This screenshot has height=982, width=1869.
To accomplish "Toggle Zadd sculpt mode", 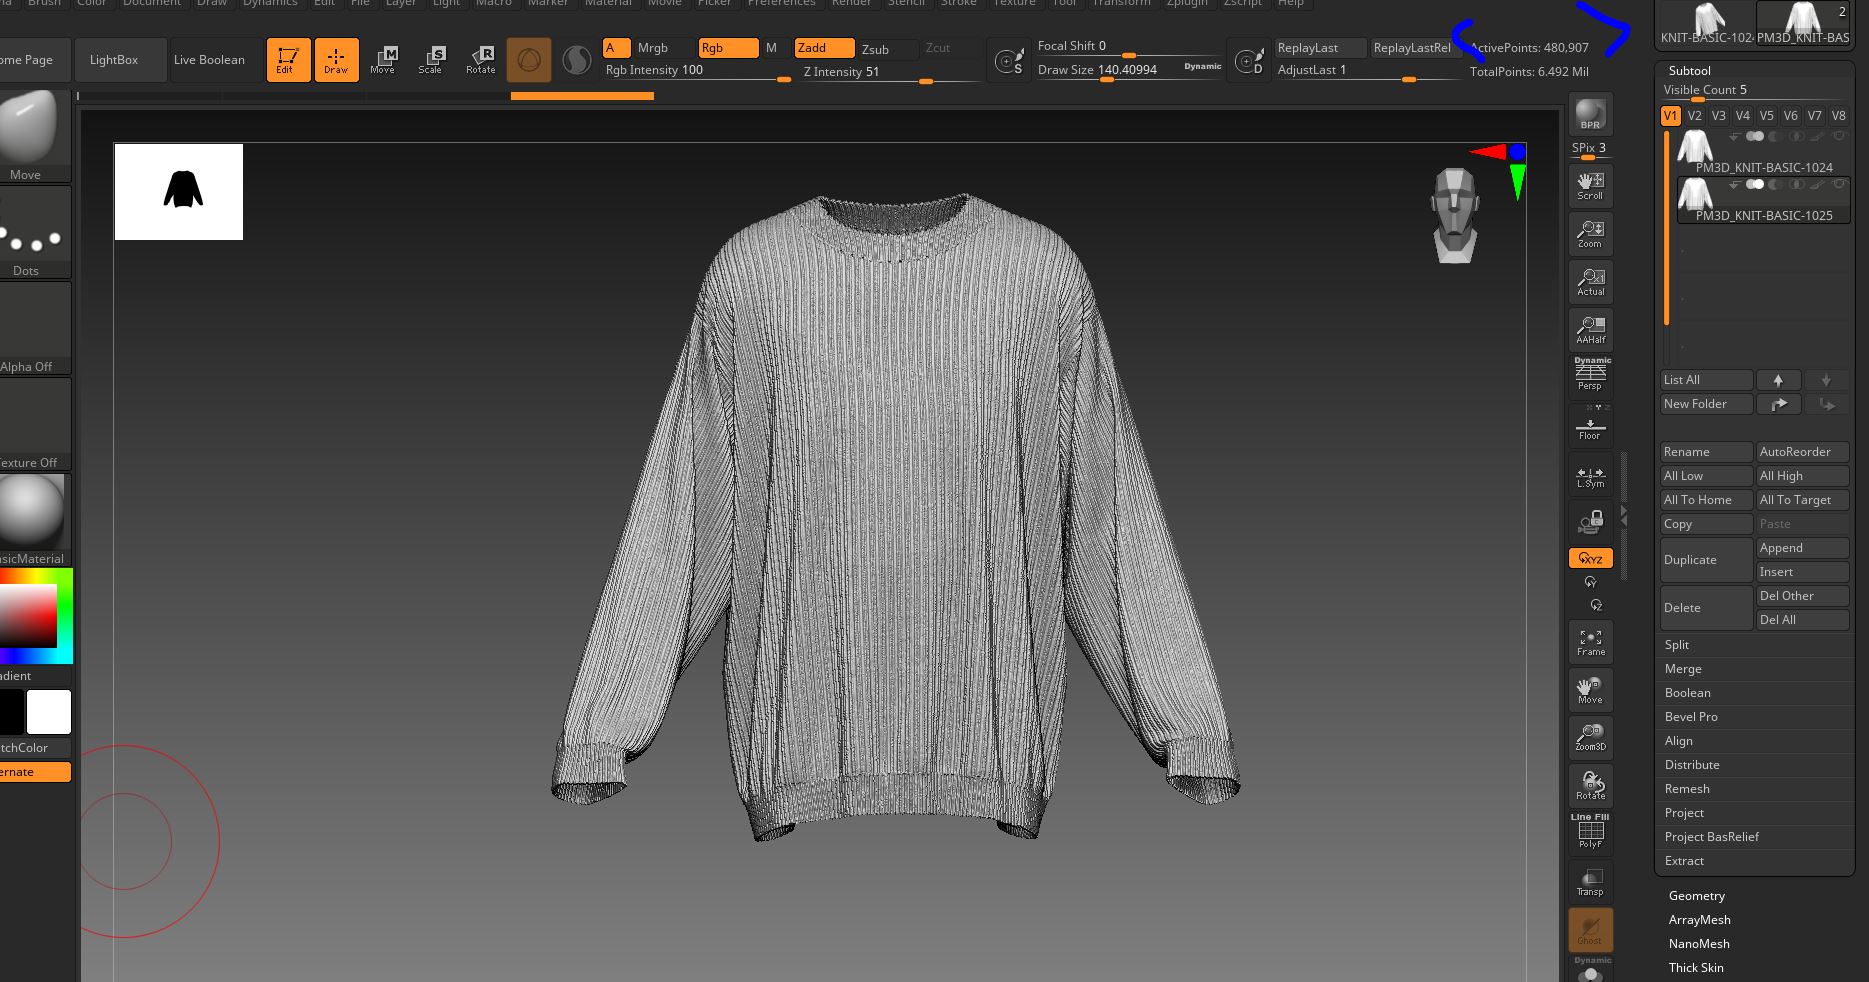I will (x=825, y=48).
